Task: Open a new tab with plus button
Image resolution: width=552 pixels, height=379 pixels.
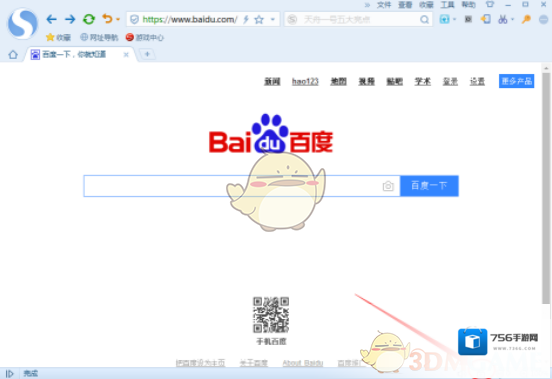Action: [147, 54]
